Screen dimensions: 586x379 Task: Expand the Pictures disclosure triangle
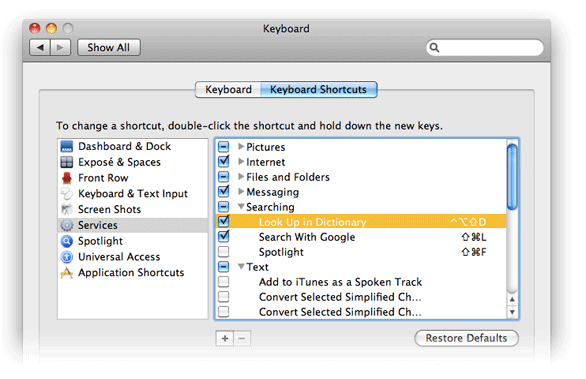[x=241, y=147]
